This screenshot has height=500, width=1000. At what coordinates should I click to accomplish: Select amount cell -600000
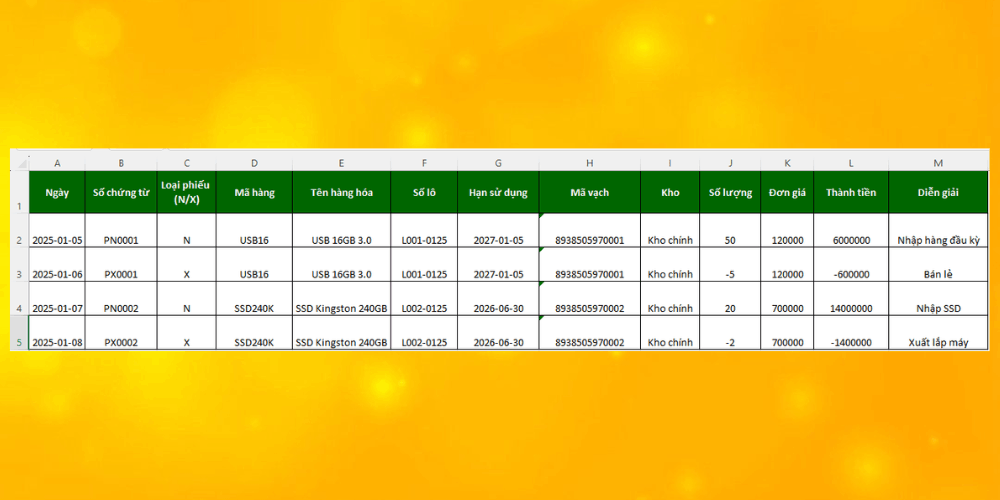(x=851, y=265)
